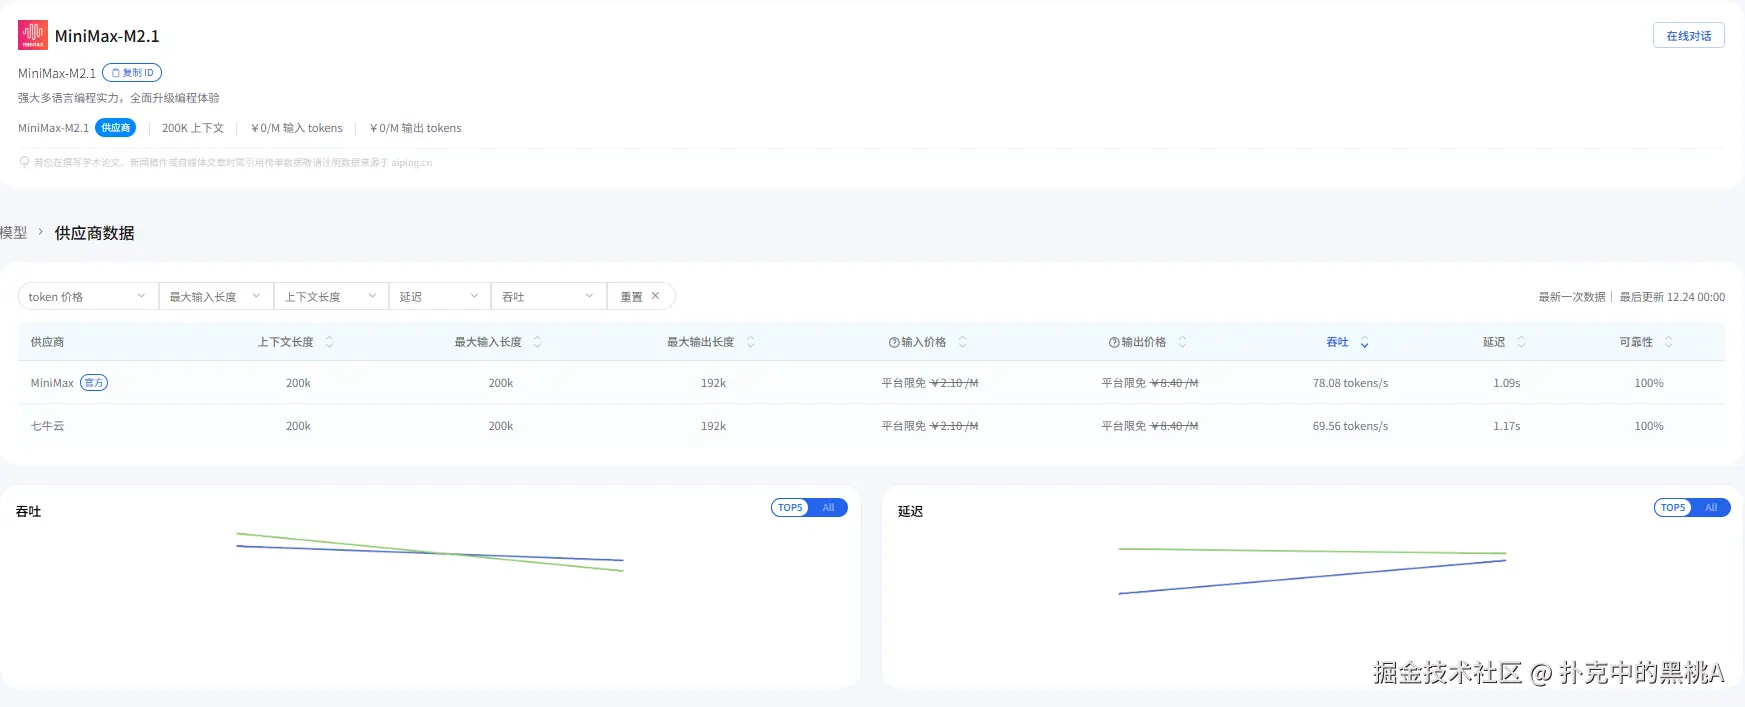The width and height of the screenshot is (1745, 707).
Task: Click the lightbulb citation notice icon
Action: (x=24, y=162)
